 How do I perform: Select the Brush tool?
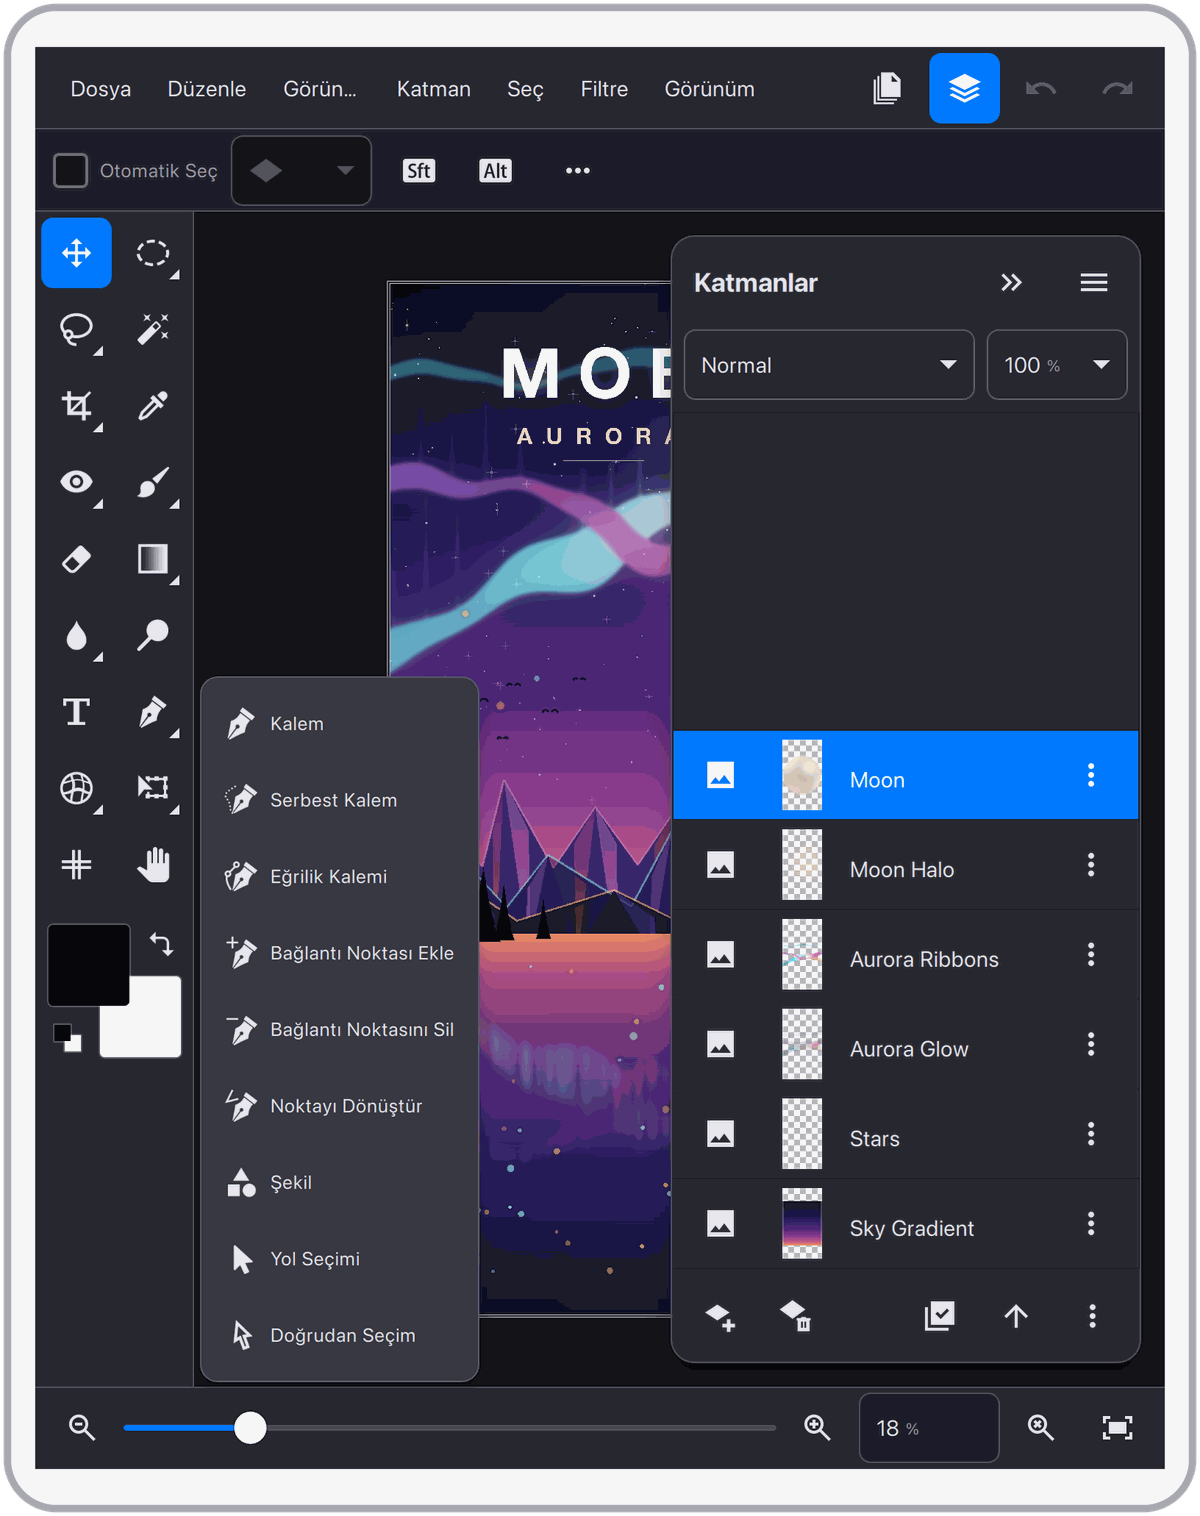pyautogui.click(x=153, y=482)
